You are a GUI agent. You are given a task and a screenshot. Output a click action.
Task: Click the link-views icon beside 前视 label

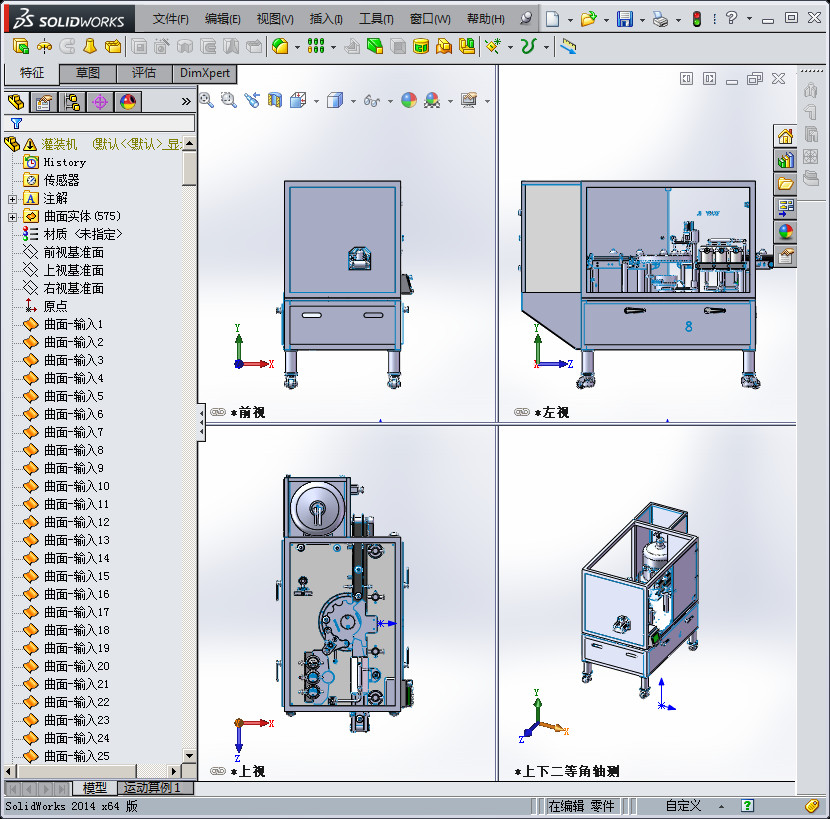coord(218,412)
